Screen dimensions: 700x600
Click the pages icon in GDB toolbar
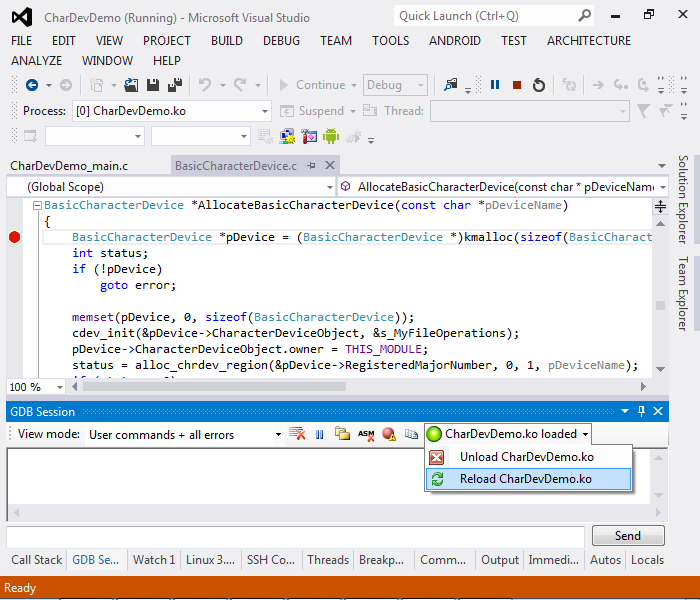click(411, 434)
